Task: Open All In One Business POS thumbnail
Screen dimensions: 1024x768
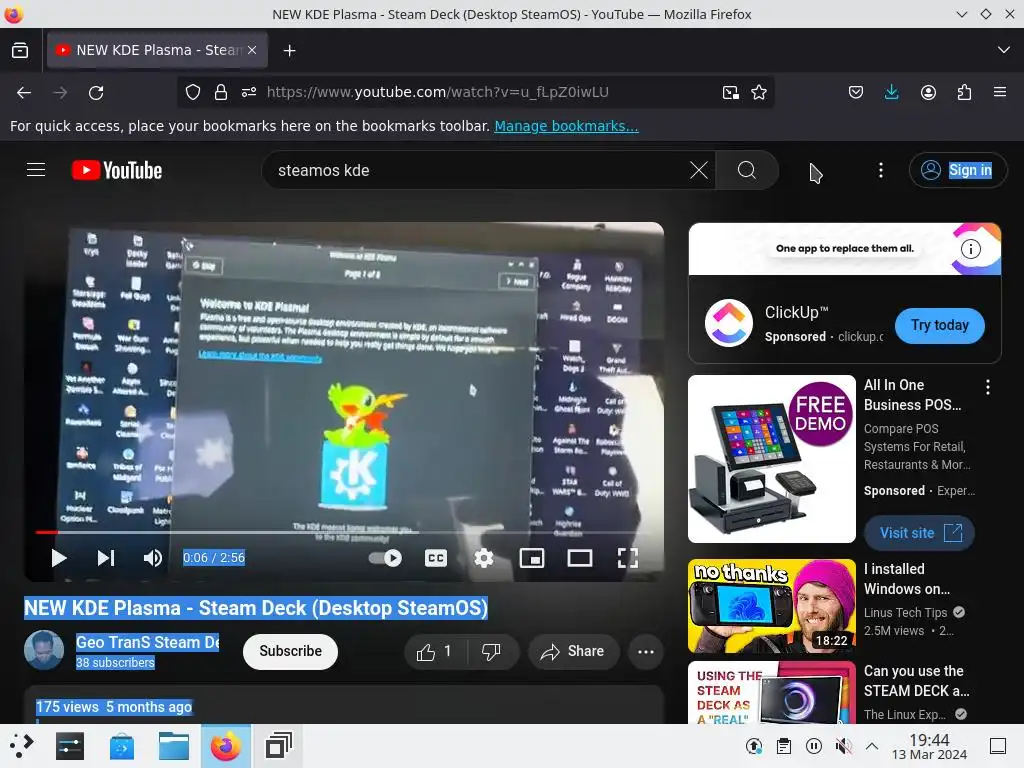Action: coord(772,459)
